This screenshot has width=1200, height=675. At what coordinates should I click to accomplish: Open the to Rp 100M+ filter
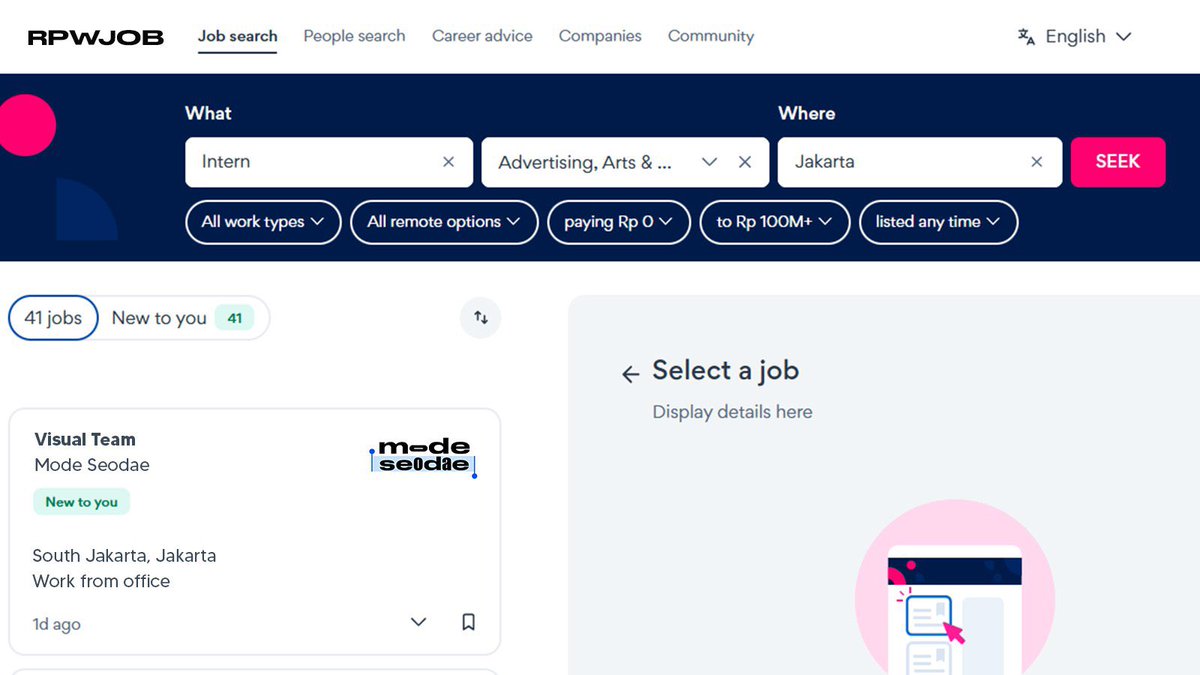(775, 222)
